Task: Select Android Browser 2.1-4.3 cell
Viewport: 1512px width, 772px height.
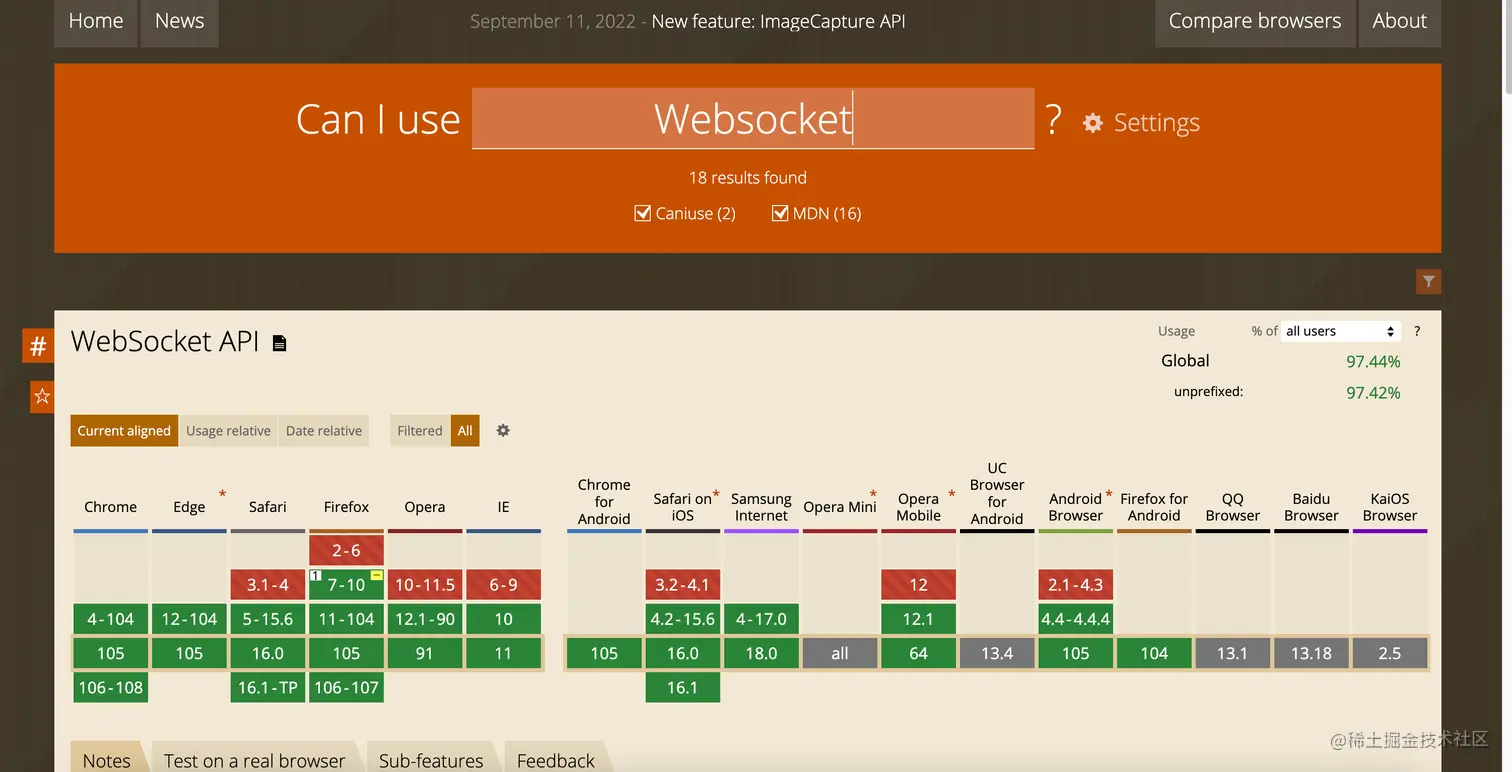Action: (1076, 585)
